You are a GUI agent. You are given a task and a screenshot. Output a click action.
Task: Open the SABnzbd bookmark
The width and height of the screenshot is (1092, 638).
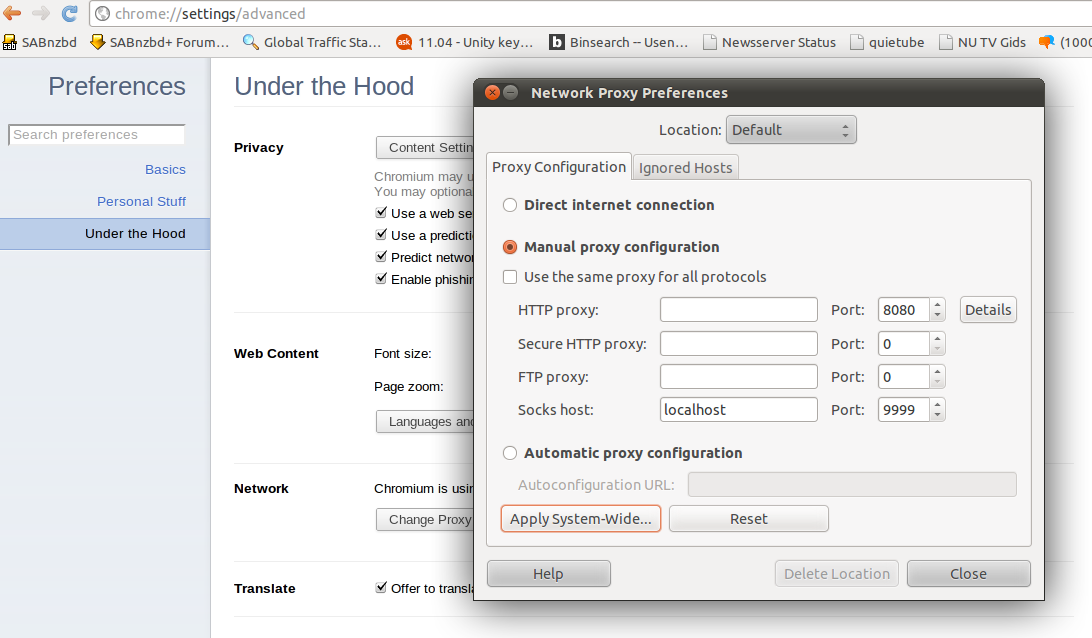[x=40, y=42]
